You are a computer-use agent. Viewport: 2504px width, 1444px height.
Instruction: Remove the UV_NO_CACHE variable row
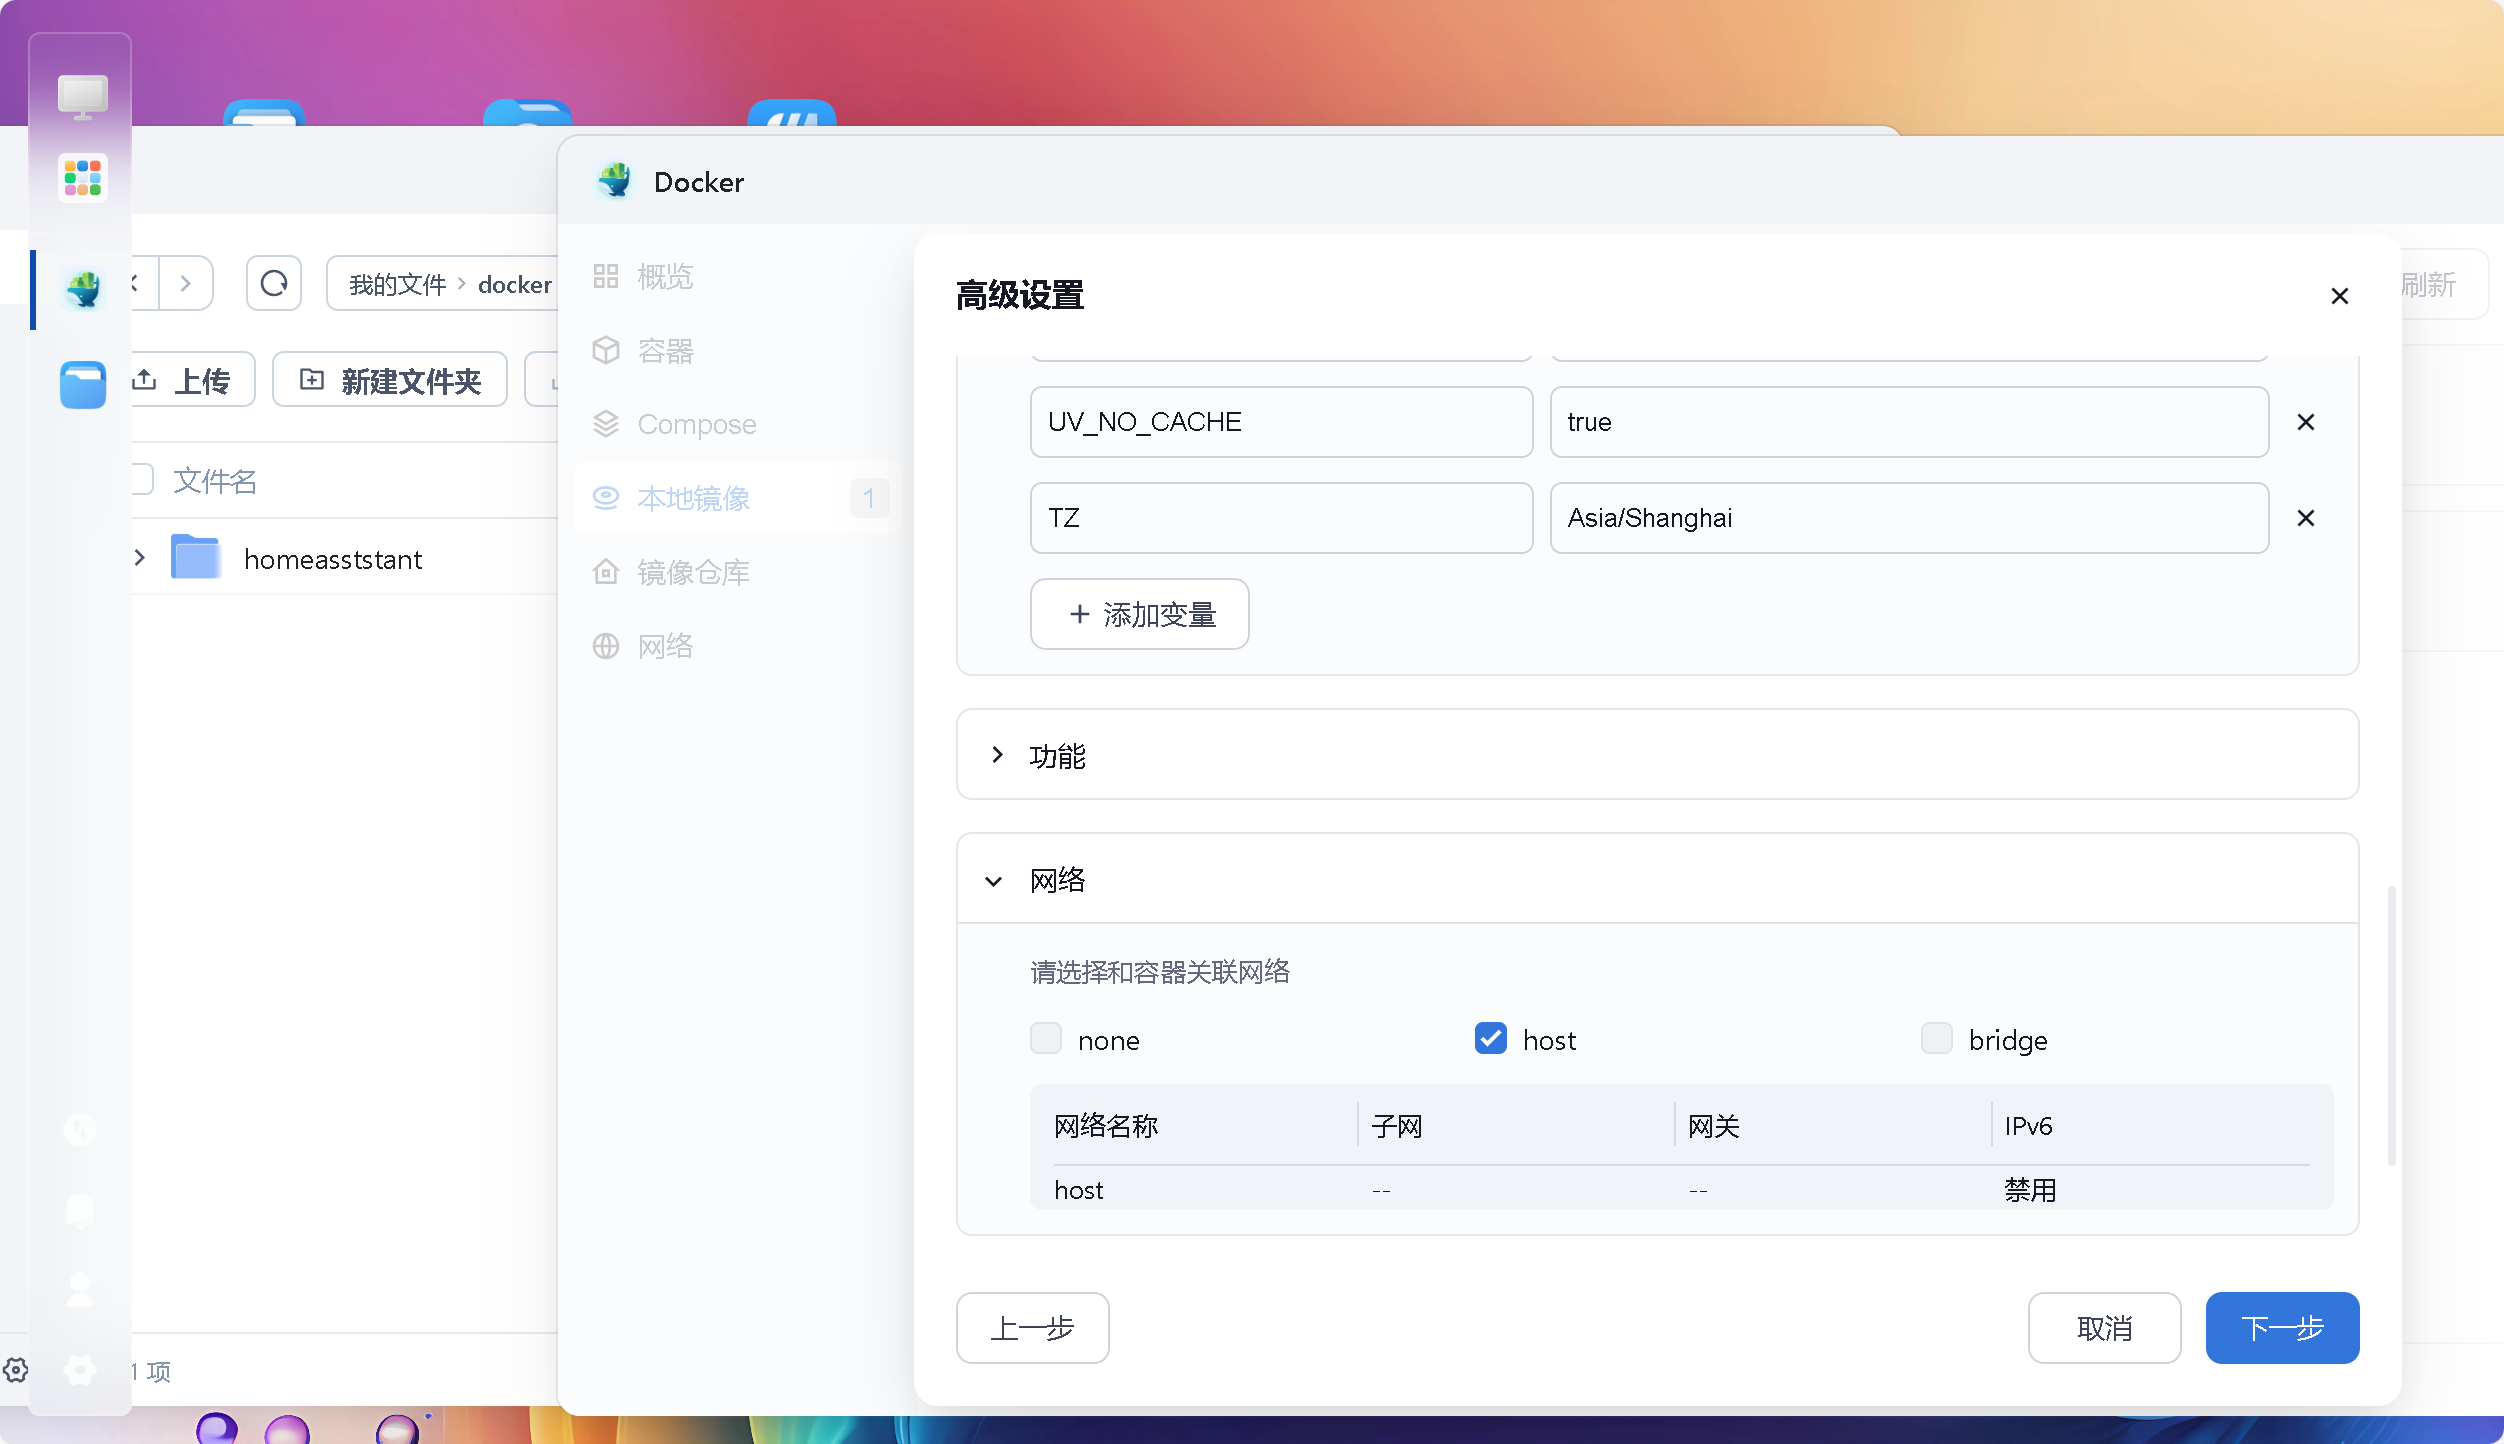click(x=2306, y=422)
